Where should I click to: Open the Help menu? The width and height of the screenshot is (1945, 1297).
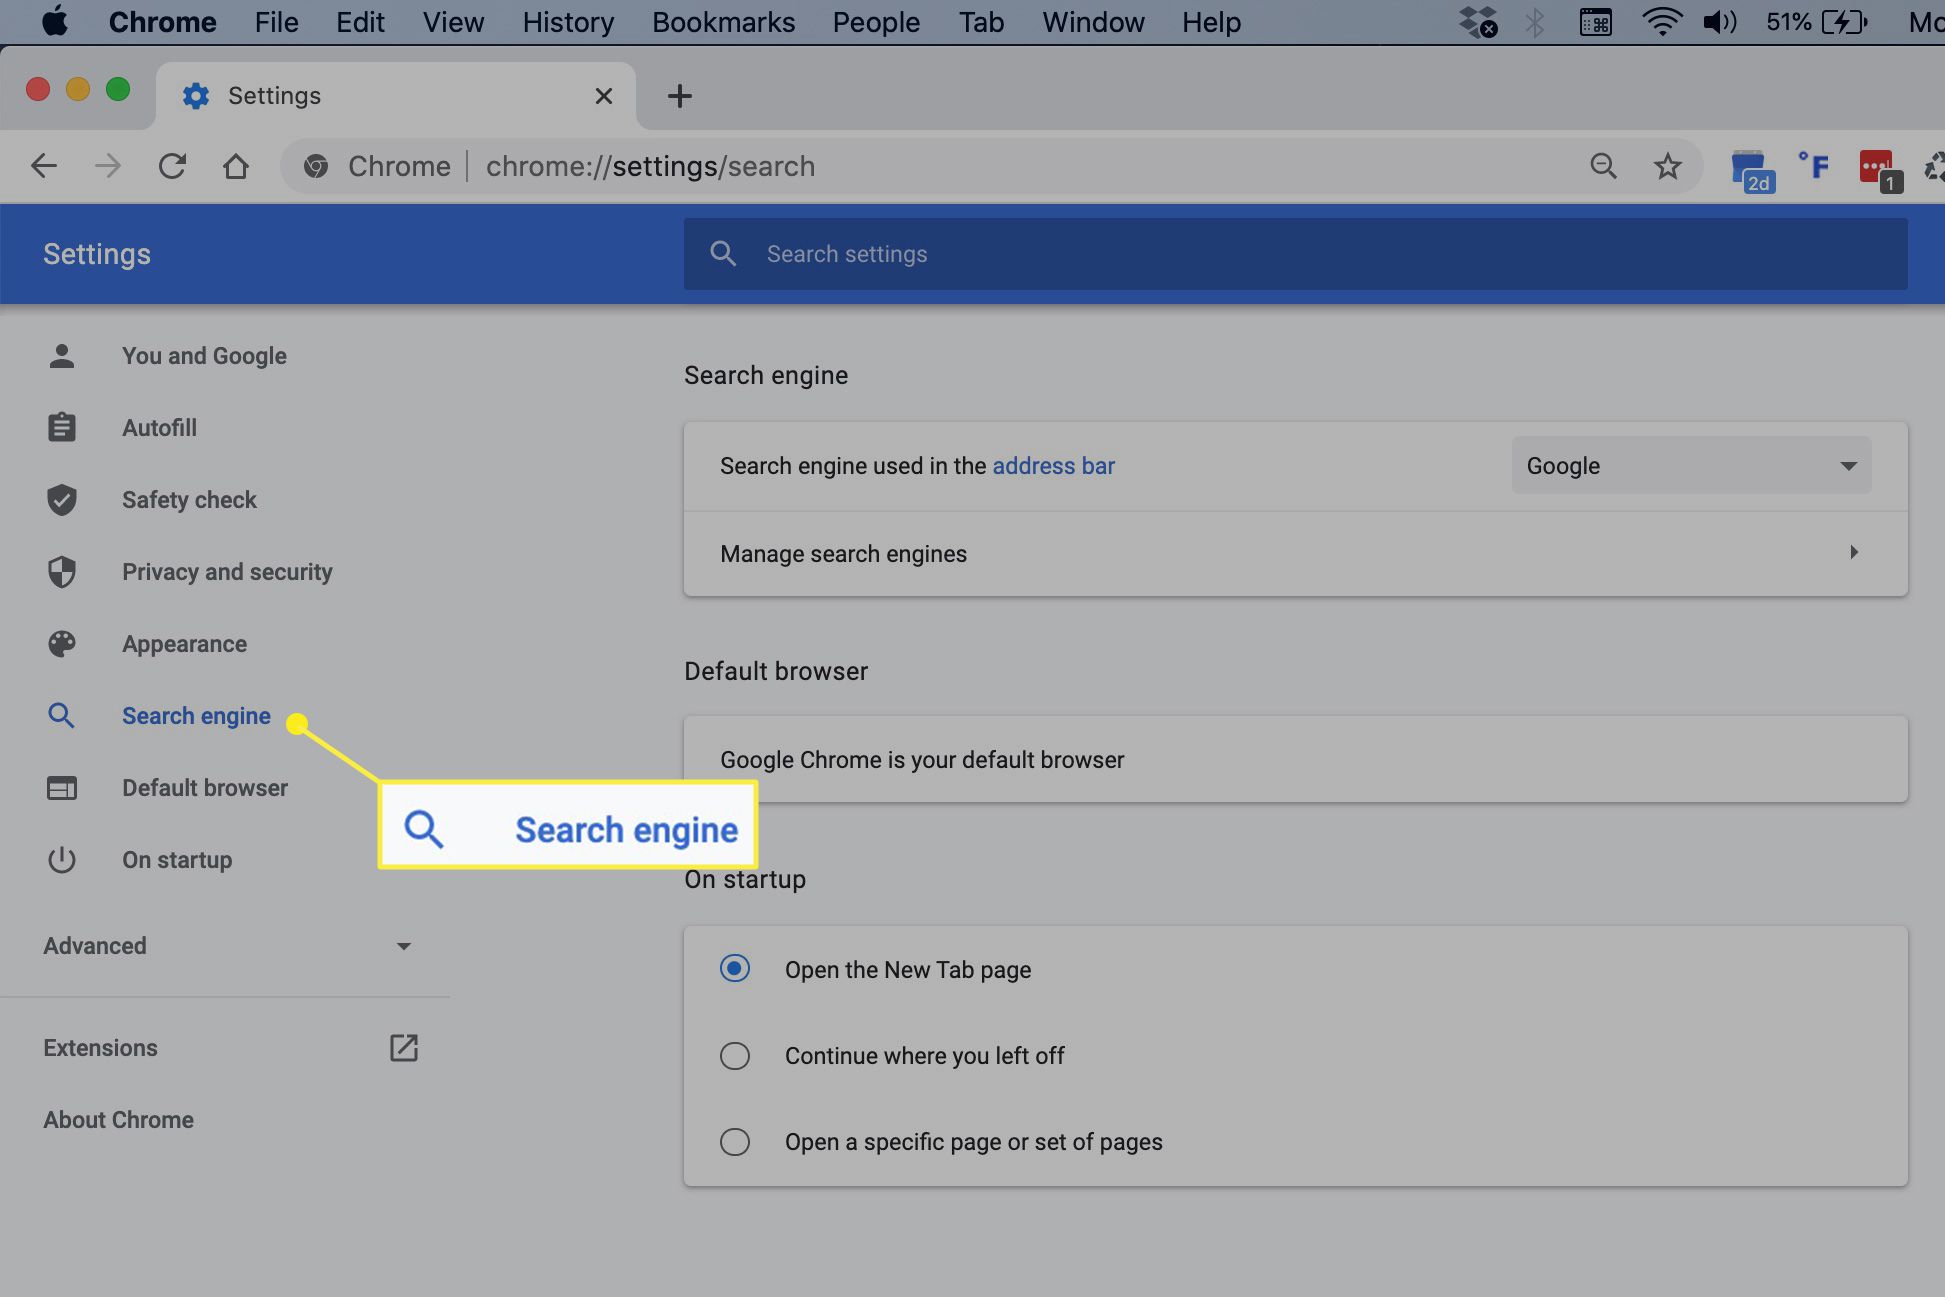1211,22
